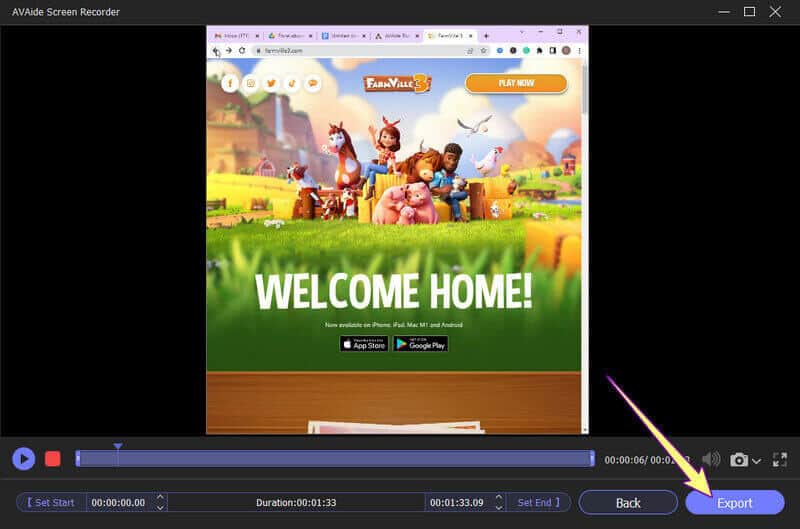The width and height of the screenshot is (800, 529).
Task: Maximize the AVAide Screen Recorder window
Action: 749,12
